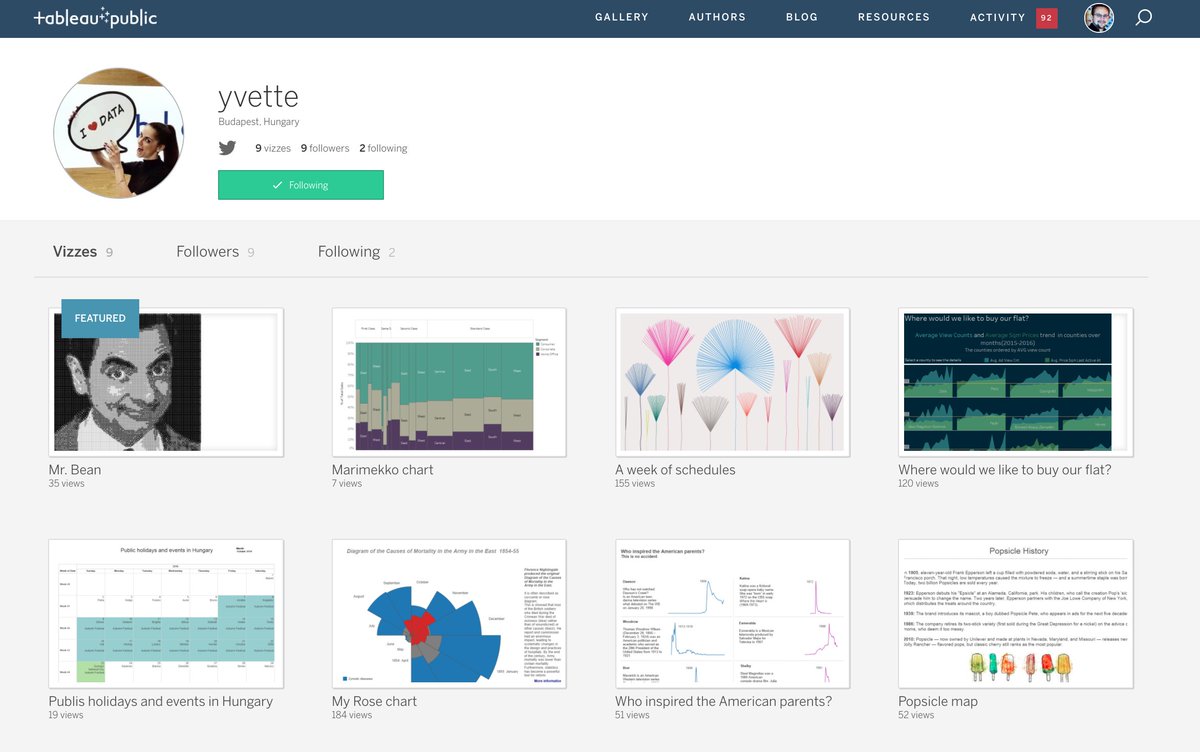Image resolution: width=1200 pixels, height=752 pixels.
Task: Open the flat-buying viz thumbnail
Action: [x=1016, y=382]
